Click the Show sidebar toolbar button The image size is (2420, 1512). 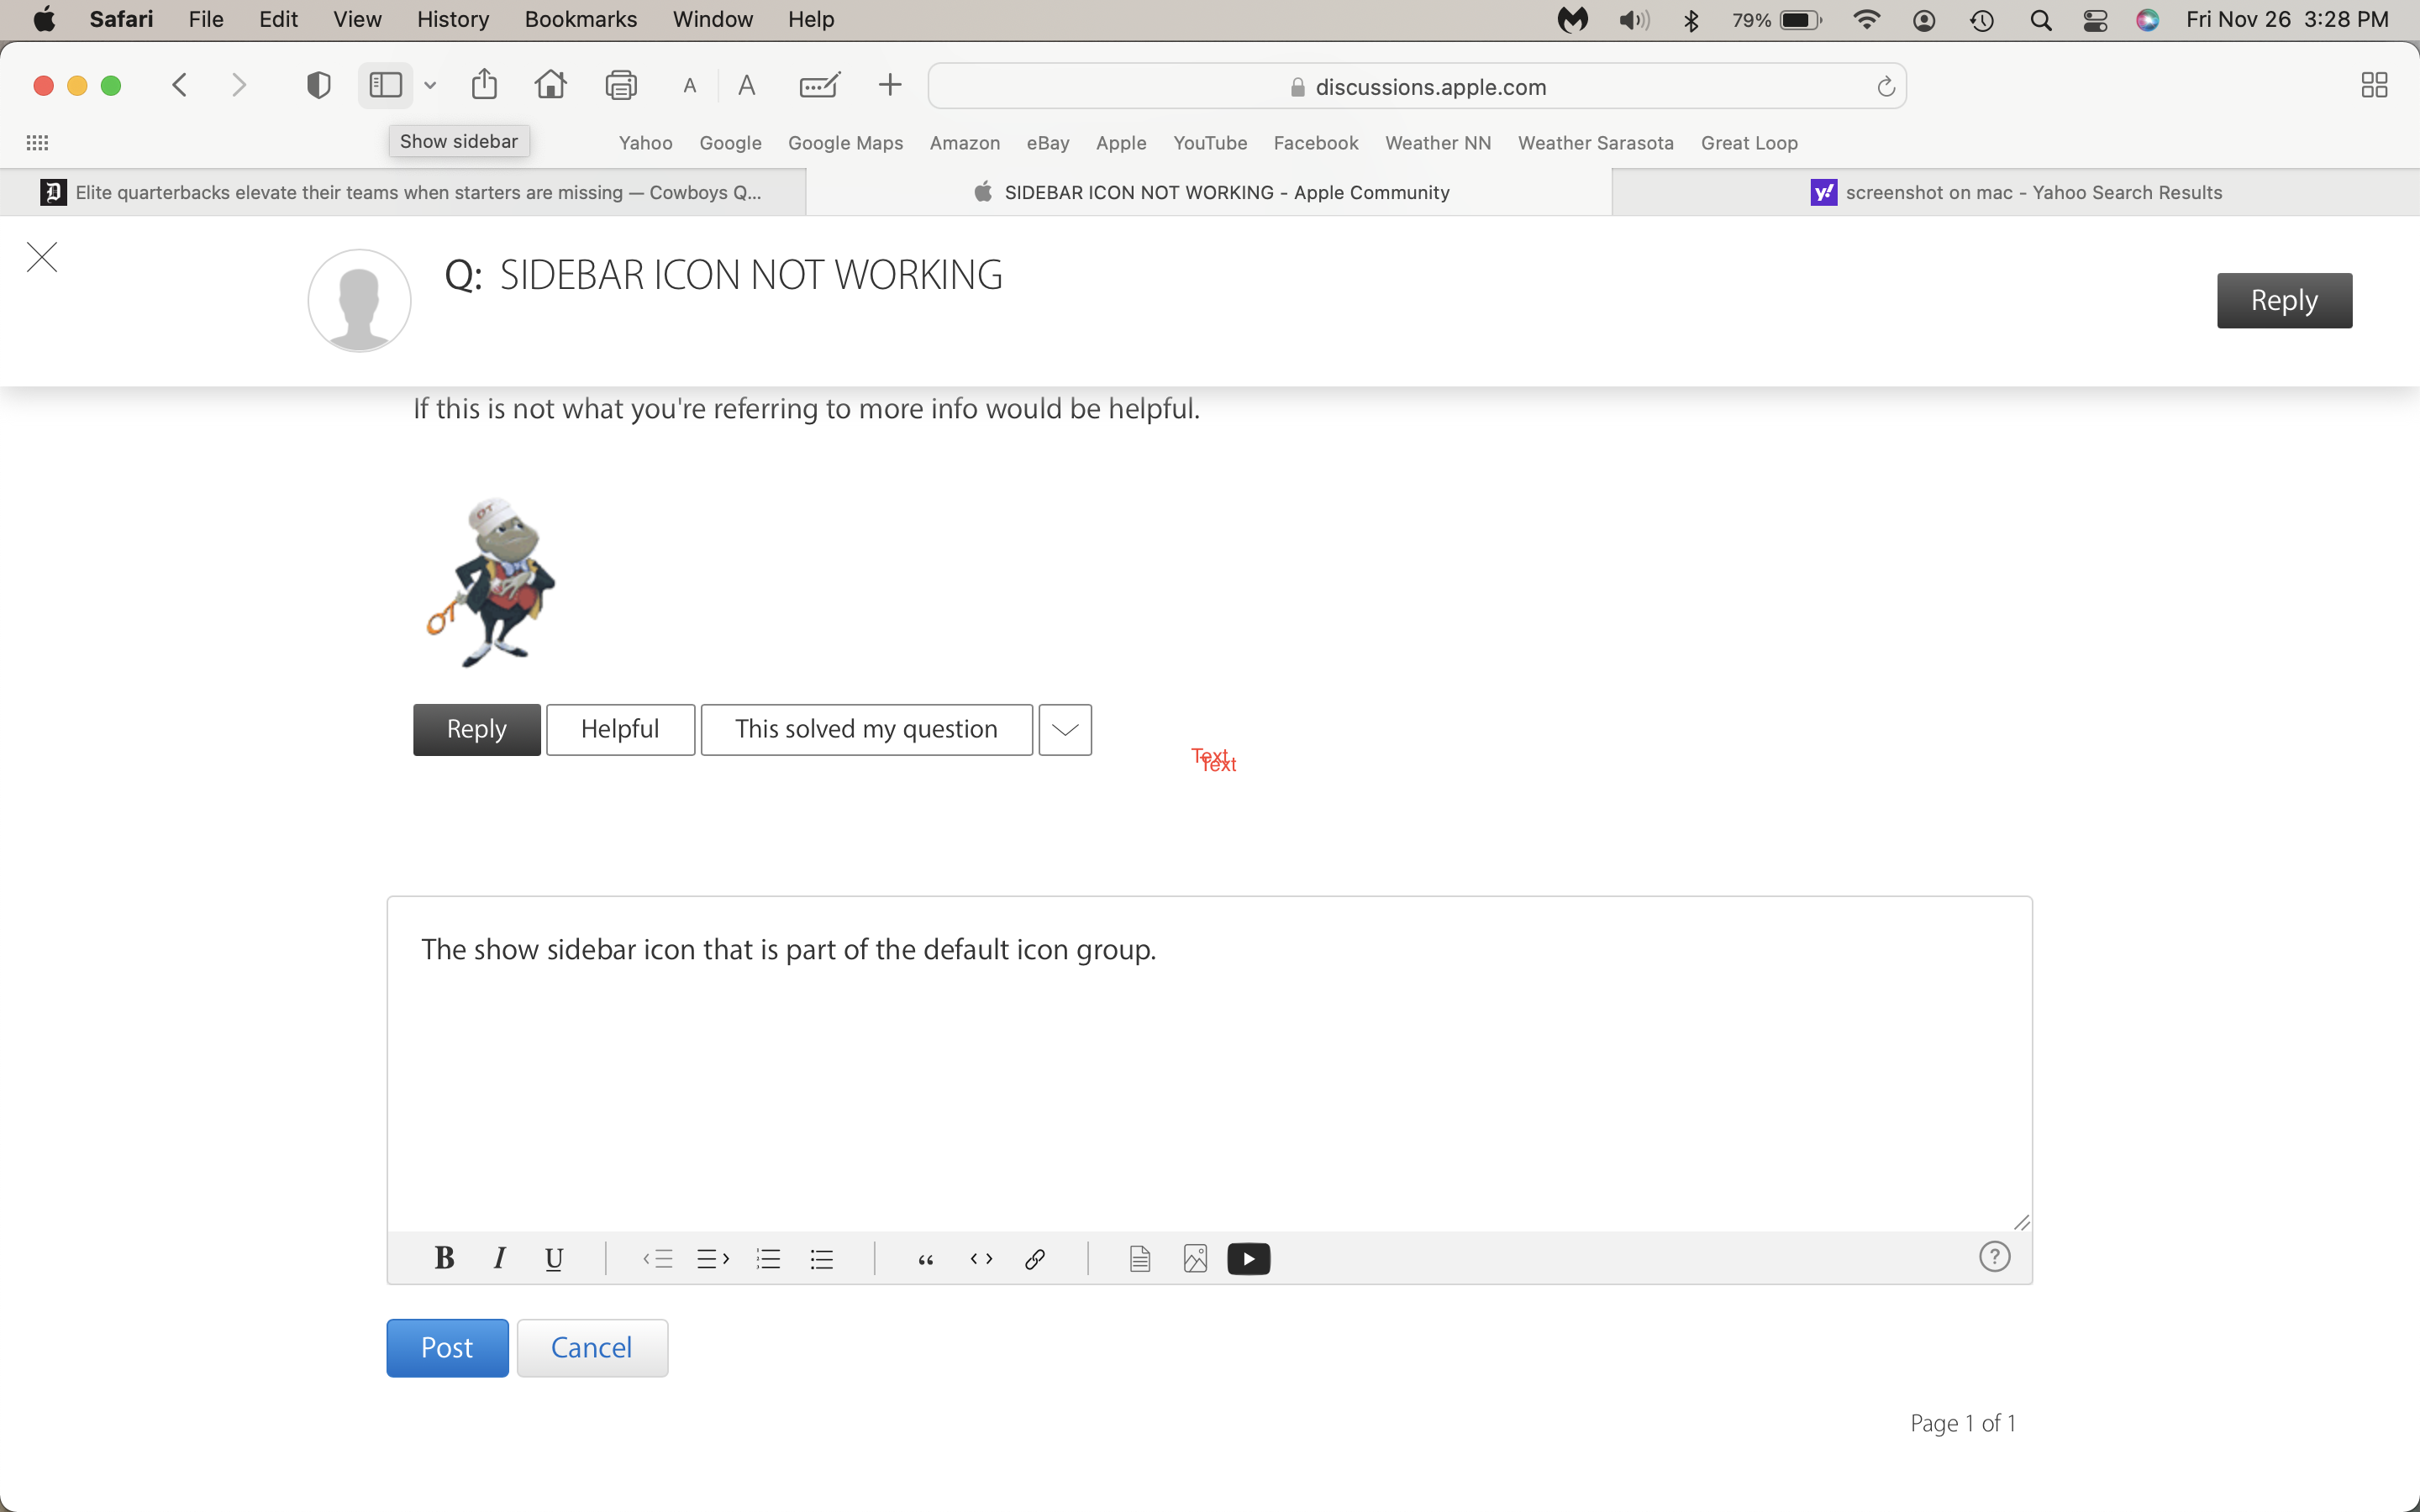[385, 86]
